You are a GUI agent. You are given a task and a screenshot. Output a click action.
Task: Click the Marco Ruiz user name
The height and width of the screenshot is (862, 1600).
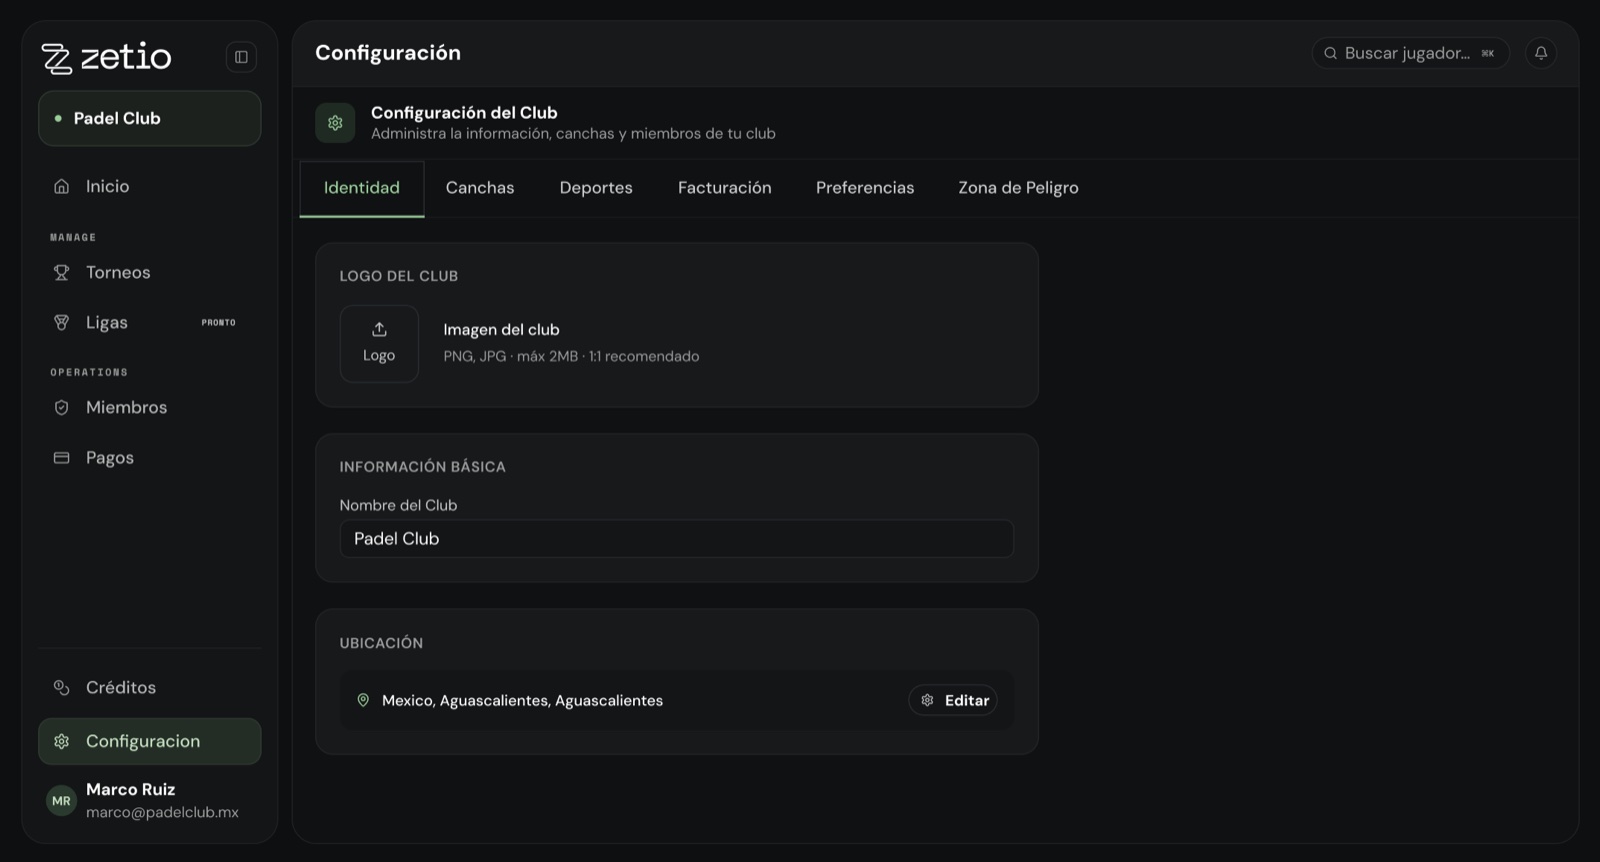[130, 790]
